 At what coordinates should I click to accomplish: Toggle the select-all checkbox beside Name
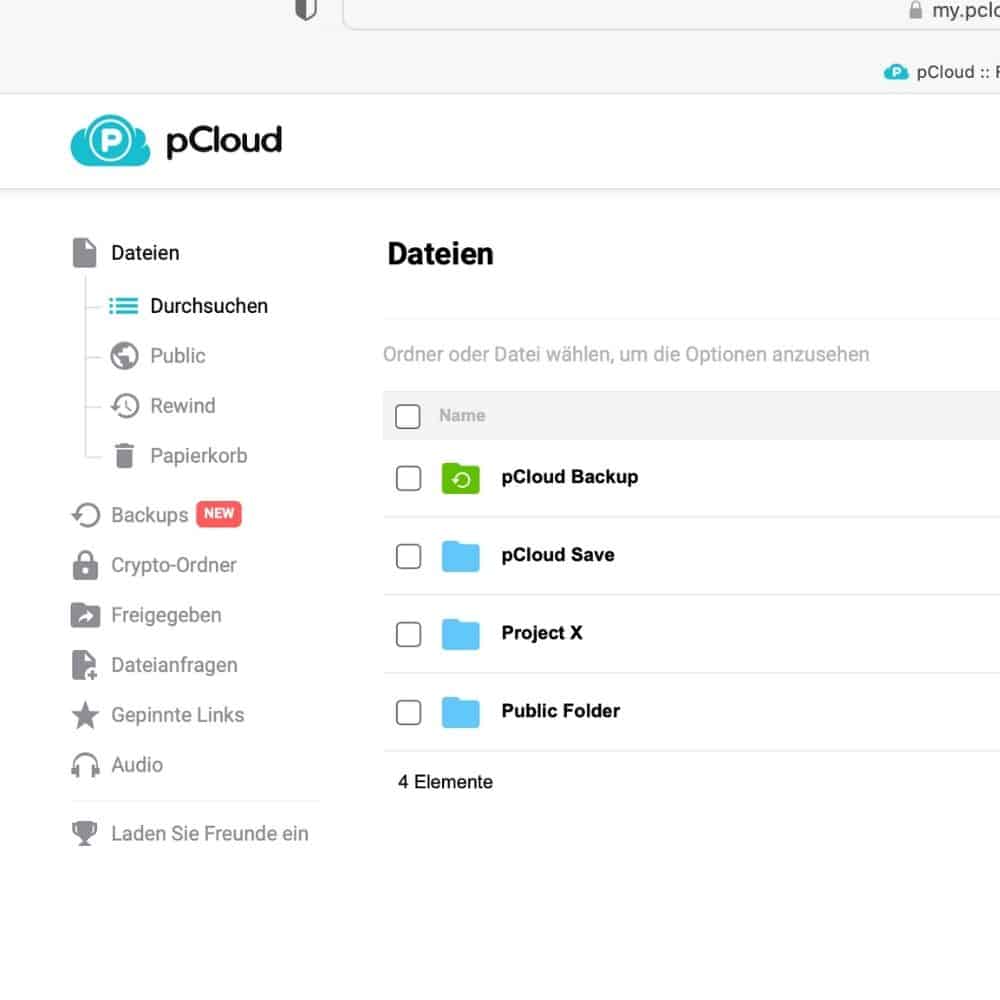[x=408, y=416]
